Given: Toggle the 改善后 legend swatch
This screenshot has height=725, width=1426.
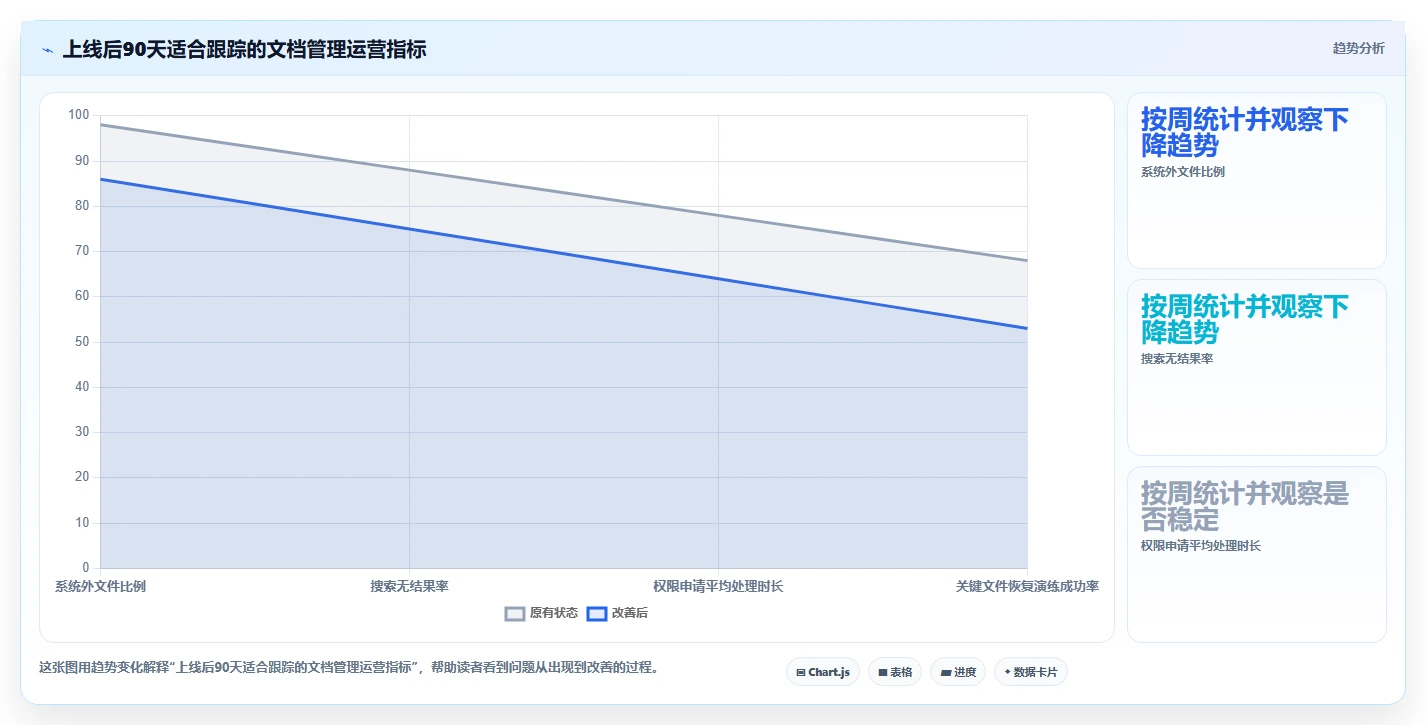Looking at the screenshot, I should (597, 613).
